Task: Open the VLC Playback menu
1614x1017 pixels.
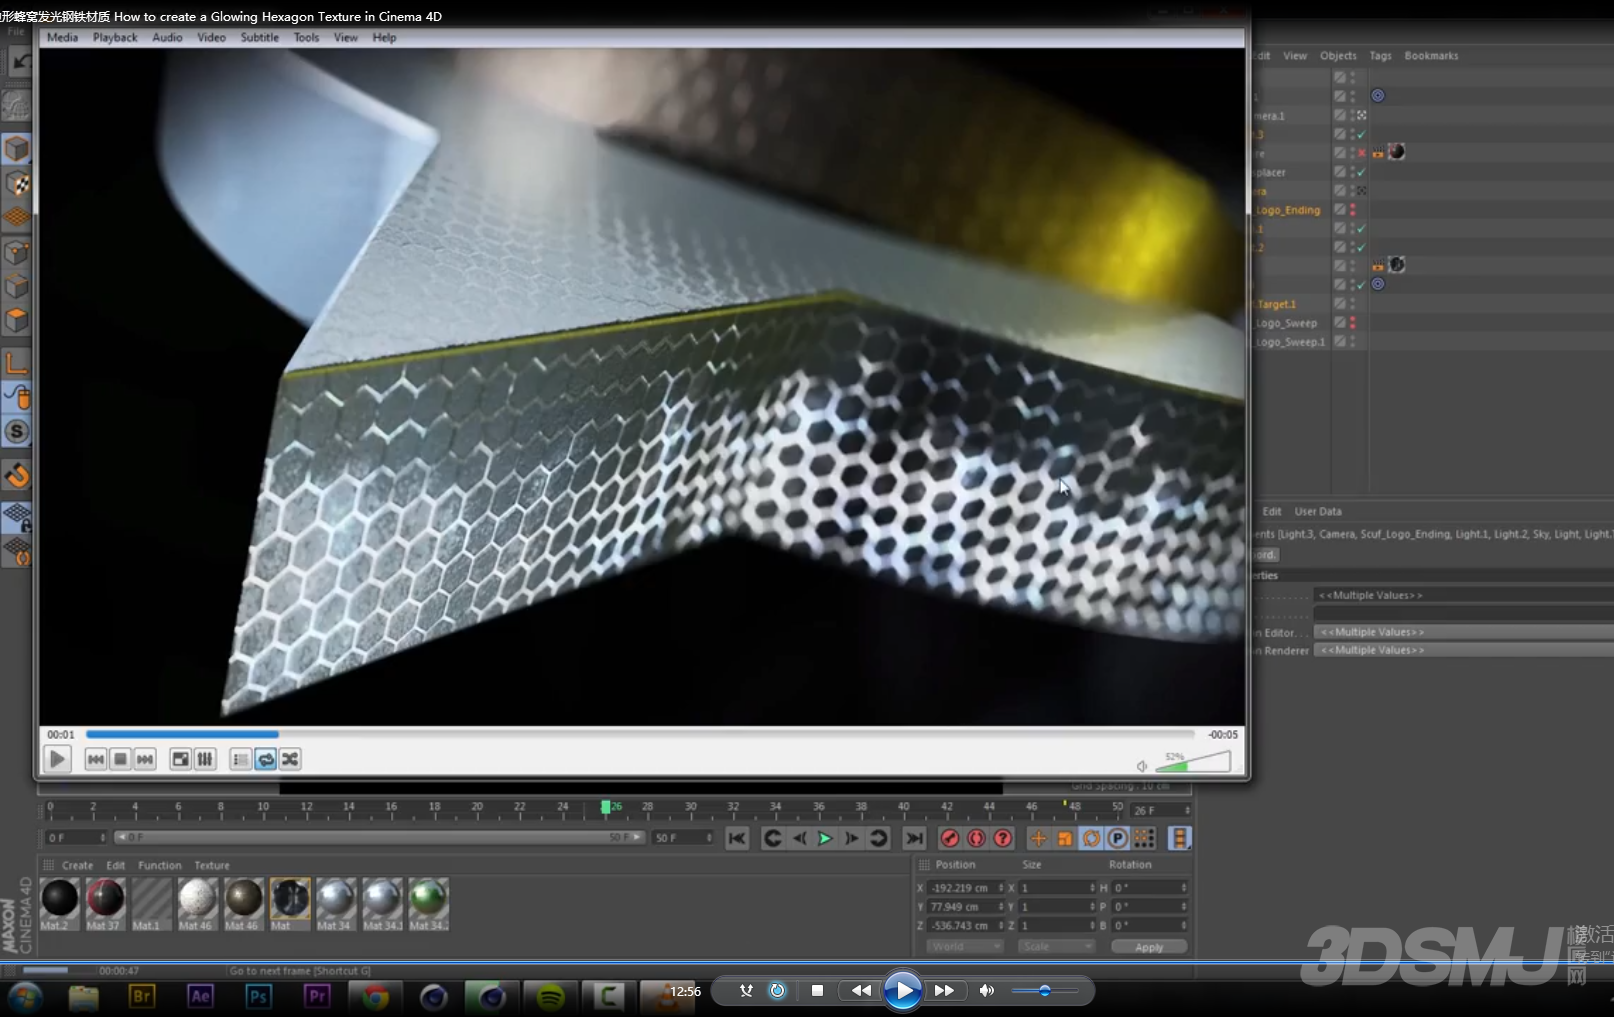Action: point(115,37)
